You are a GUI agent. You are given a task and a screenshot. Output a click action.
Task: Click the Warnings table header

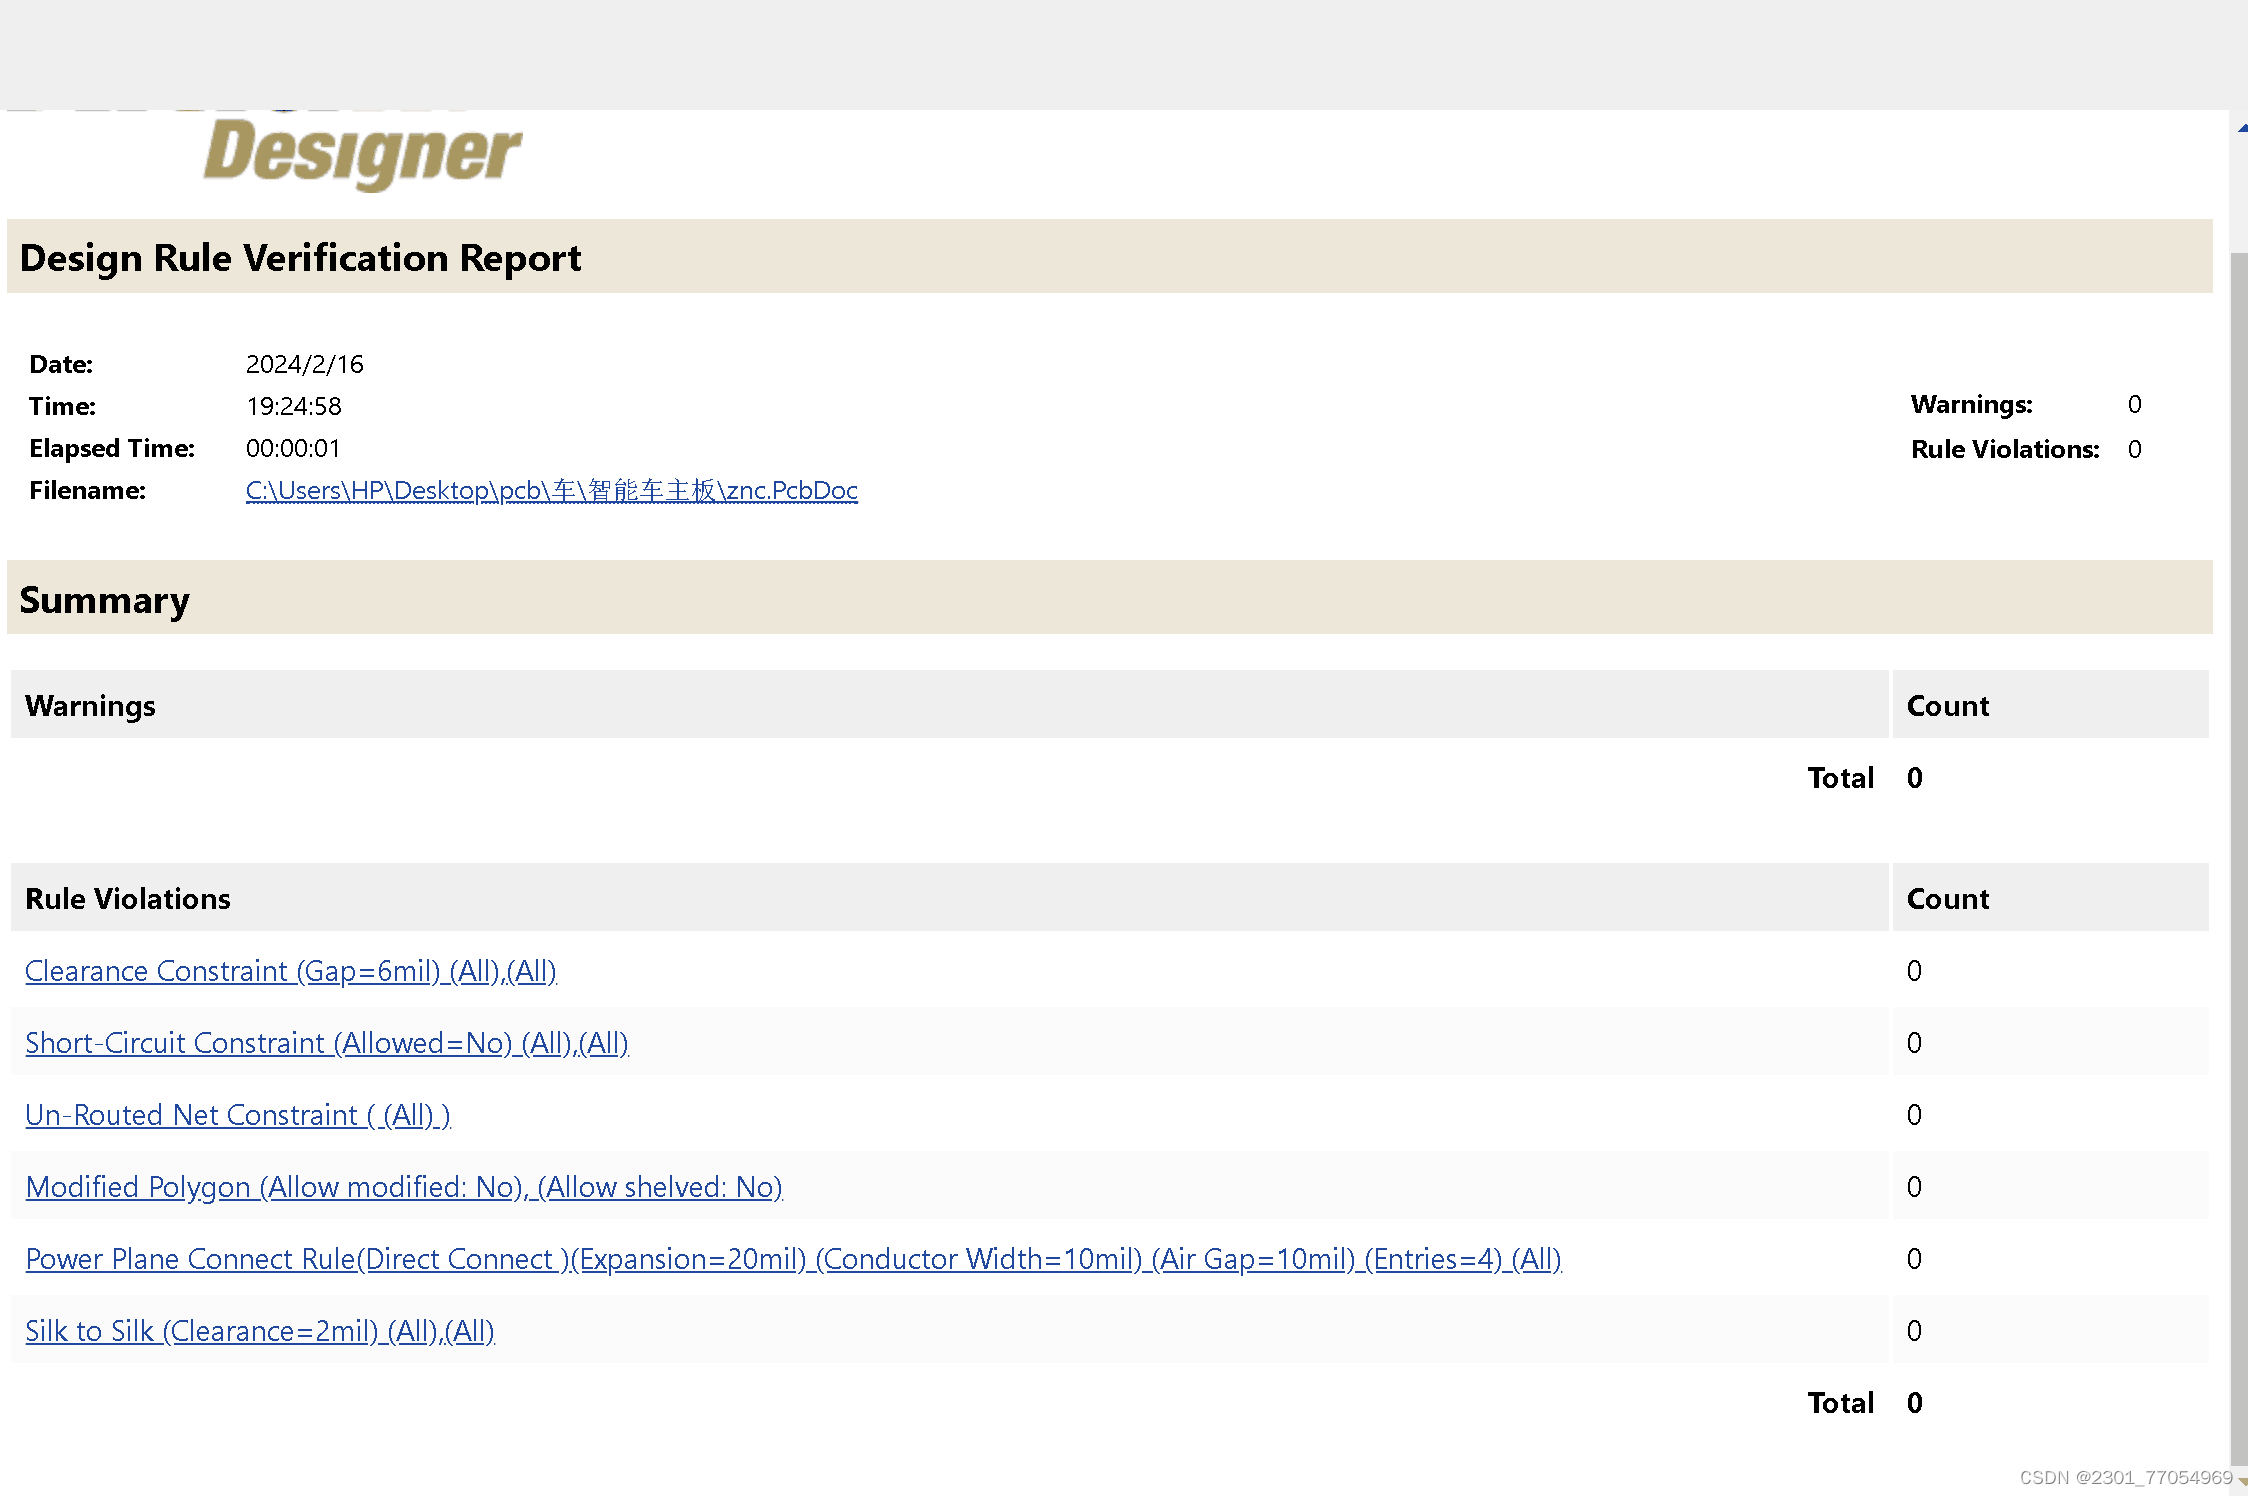(90, 706)
